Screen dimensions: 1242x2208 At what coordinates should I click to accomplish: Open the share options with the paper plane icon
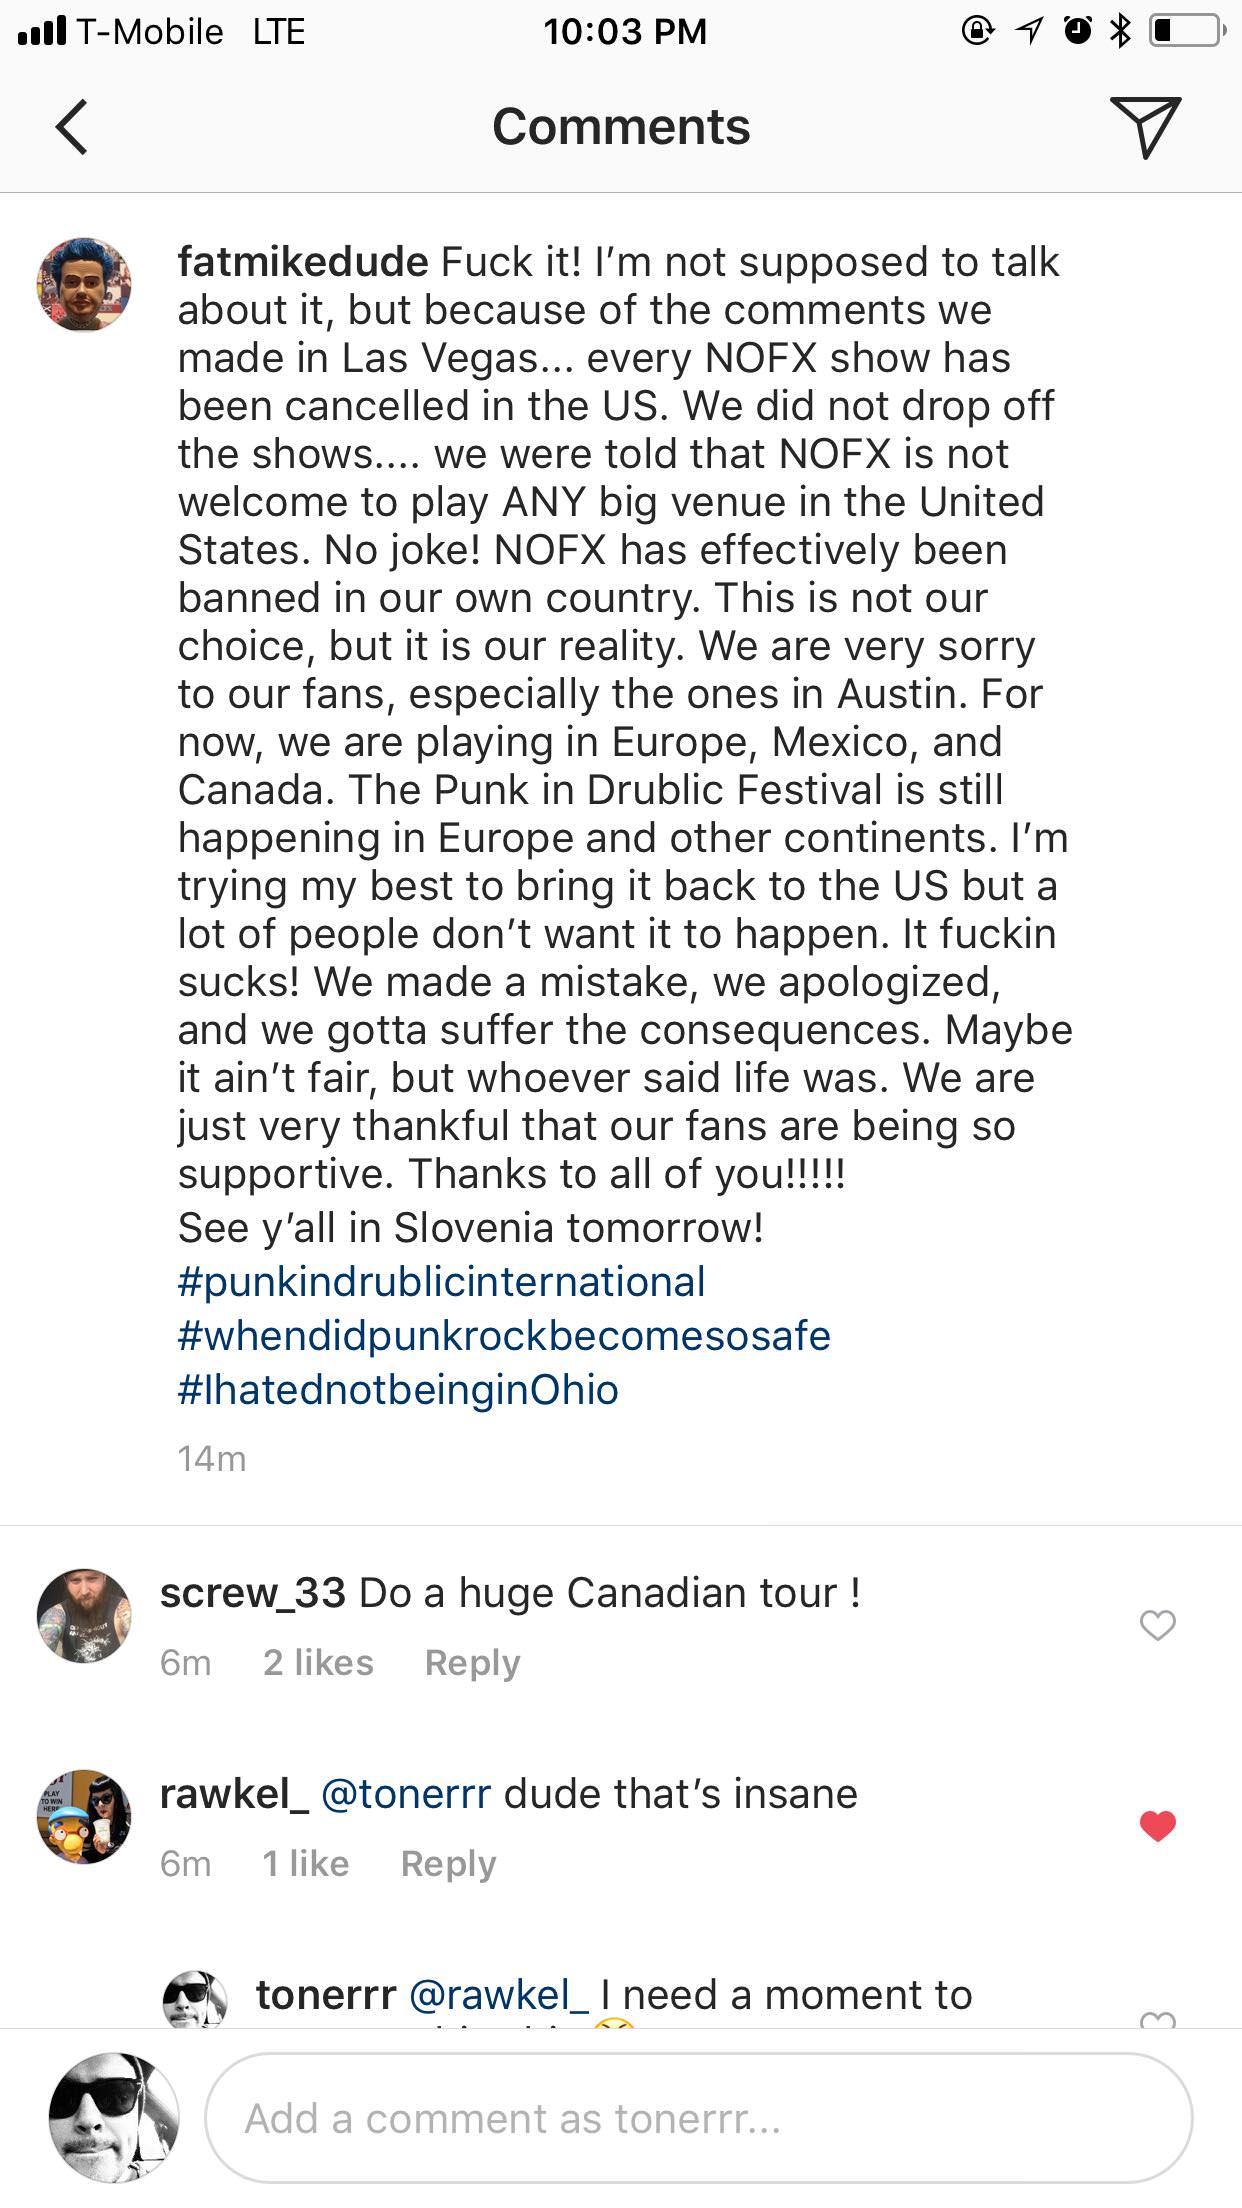click(1148, 128)
